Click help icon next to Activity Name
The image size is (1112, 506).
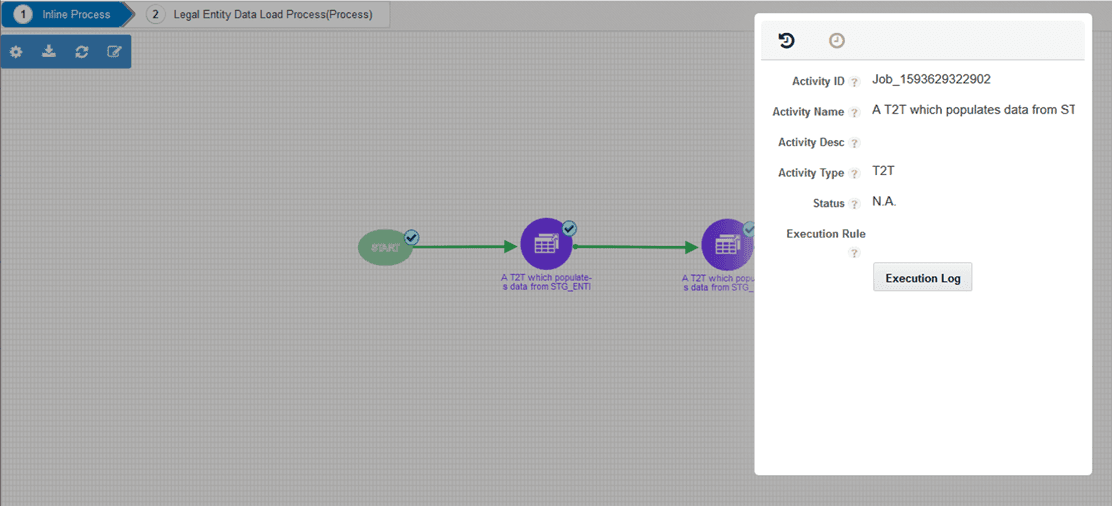pos(855,113)
